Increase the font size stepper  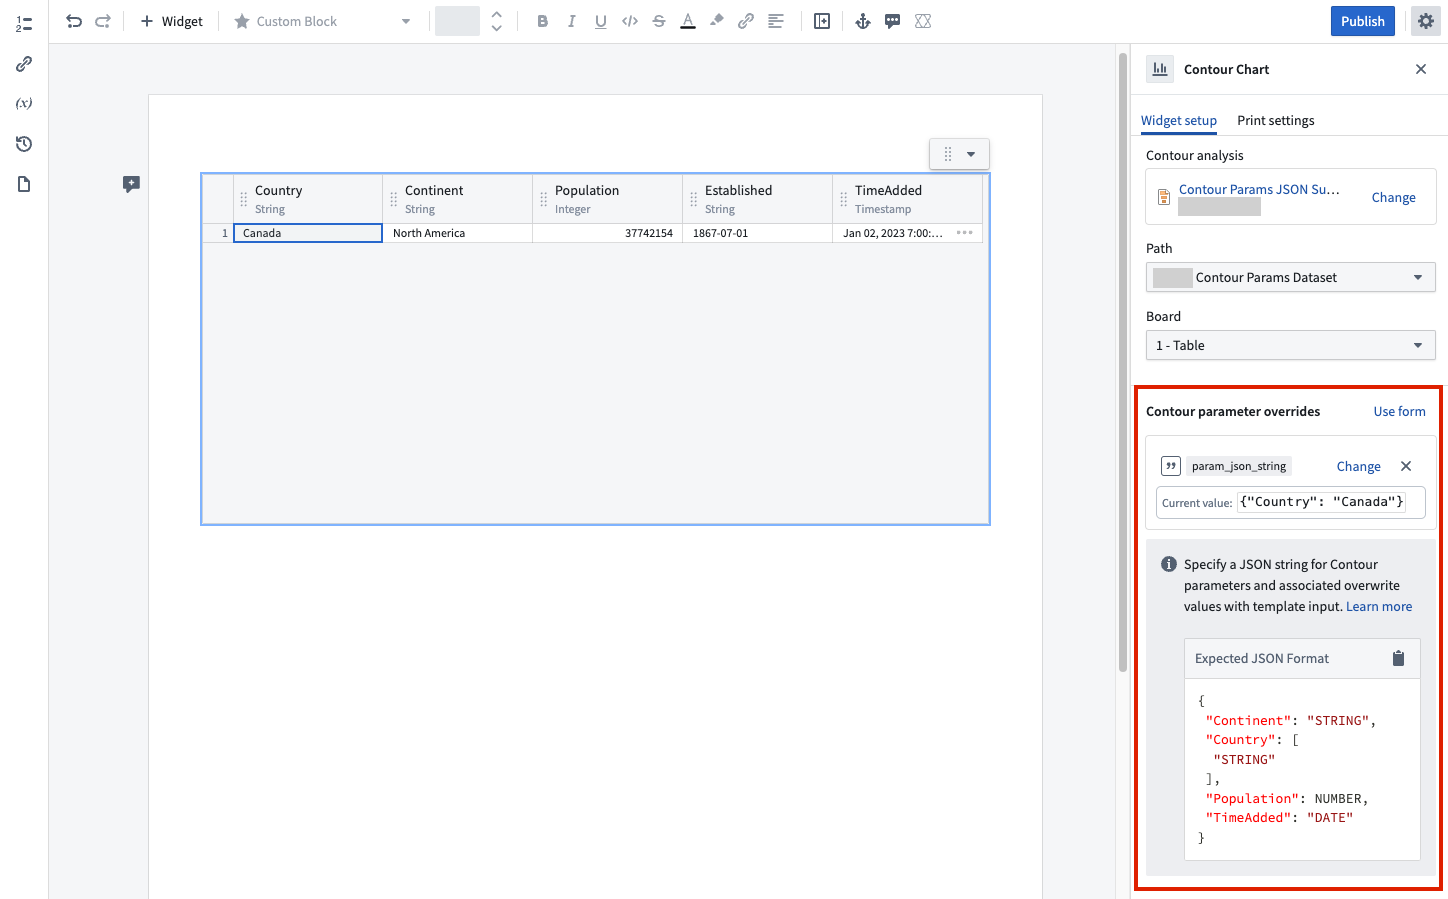[497, 15]
